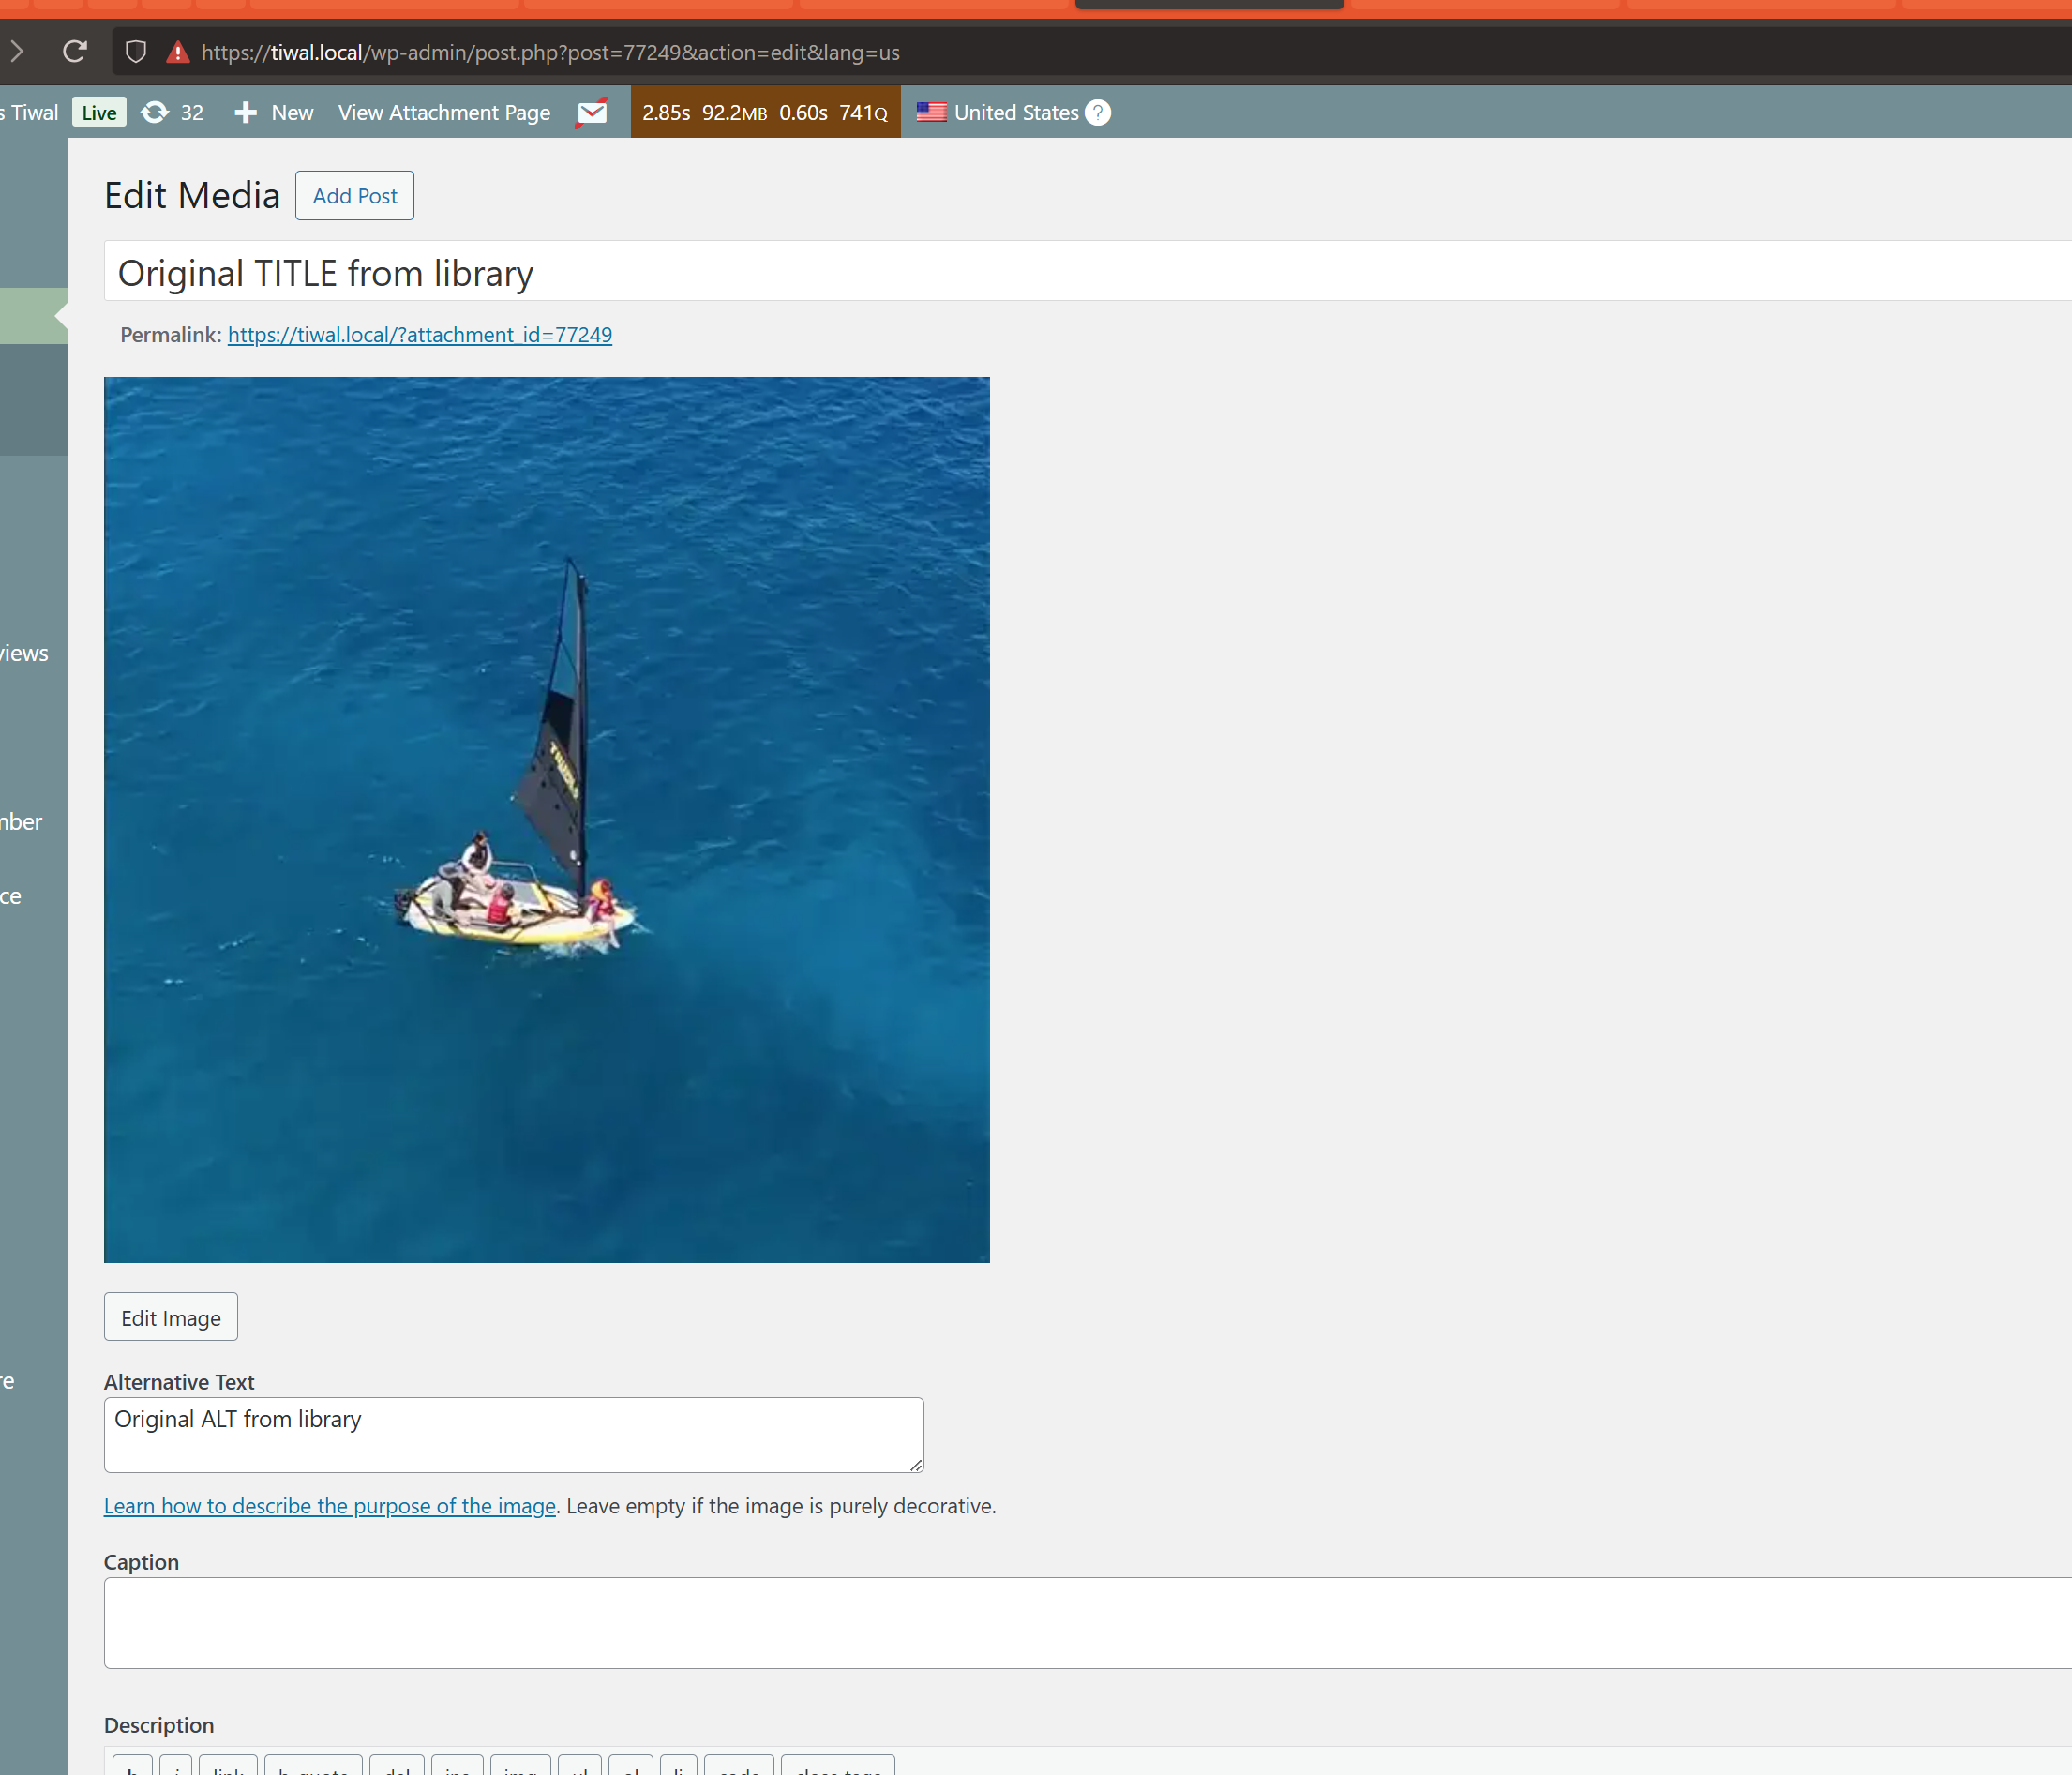This screenshot has width=2072, height=1775.
Task: Toggle the Live environment badge
Action: pos(99,113)
